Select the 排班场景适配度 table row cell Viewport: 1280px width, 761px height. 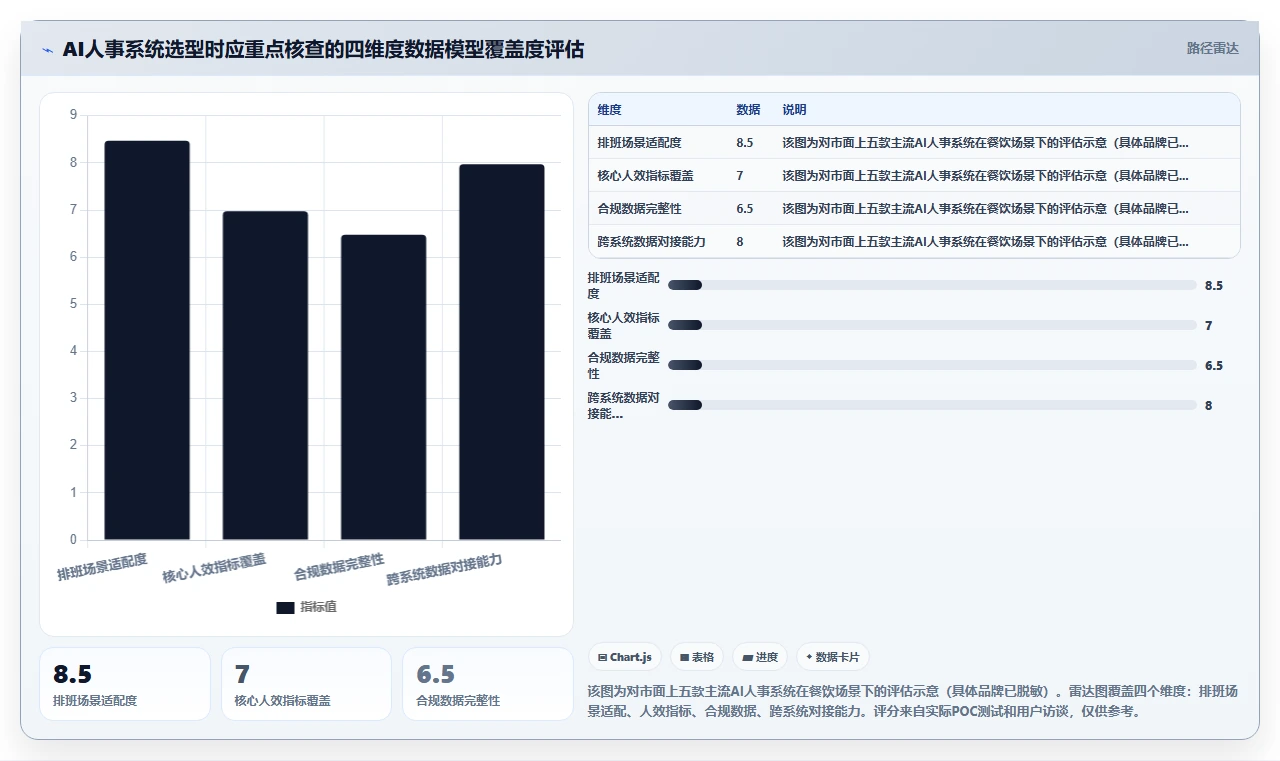639,143
